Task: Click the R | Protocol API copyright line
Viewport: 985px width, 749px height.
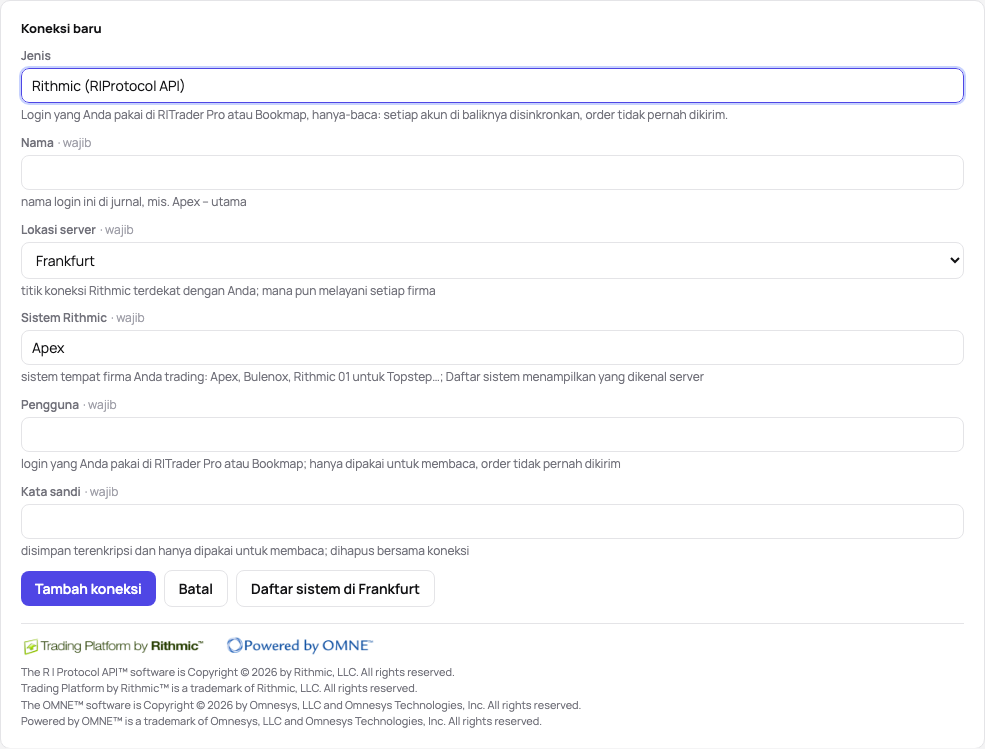Action: pos(237,672)
